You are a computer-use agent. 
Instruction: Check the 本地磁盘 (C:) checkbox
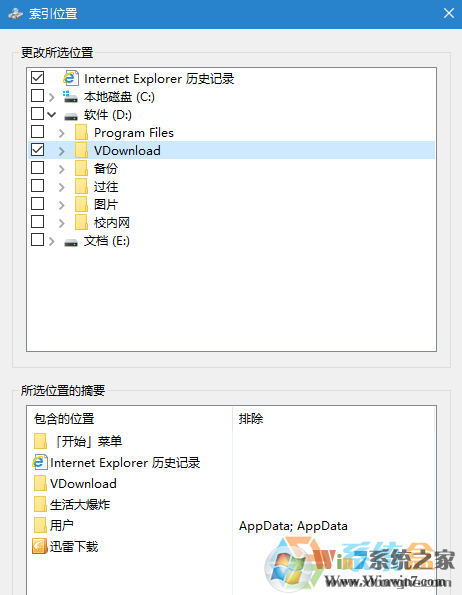pos(38,96)
